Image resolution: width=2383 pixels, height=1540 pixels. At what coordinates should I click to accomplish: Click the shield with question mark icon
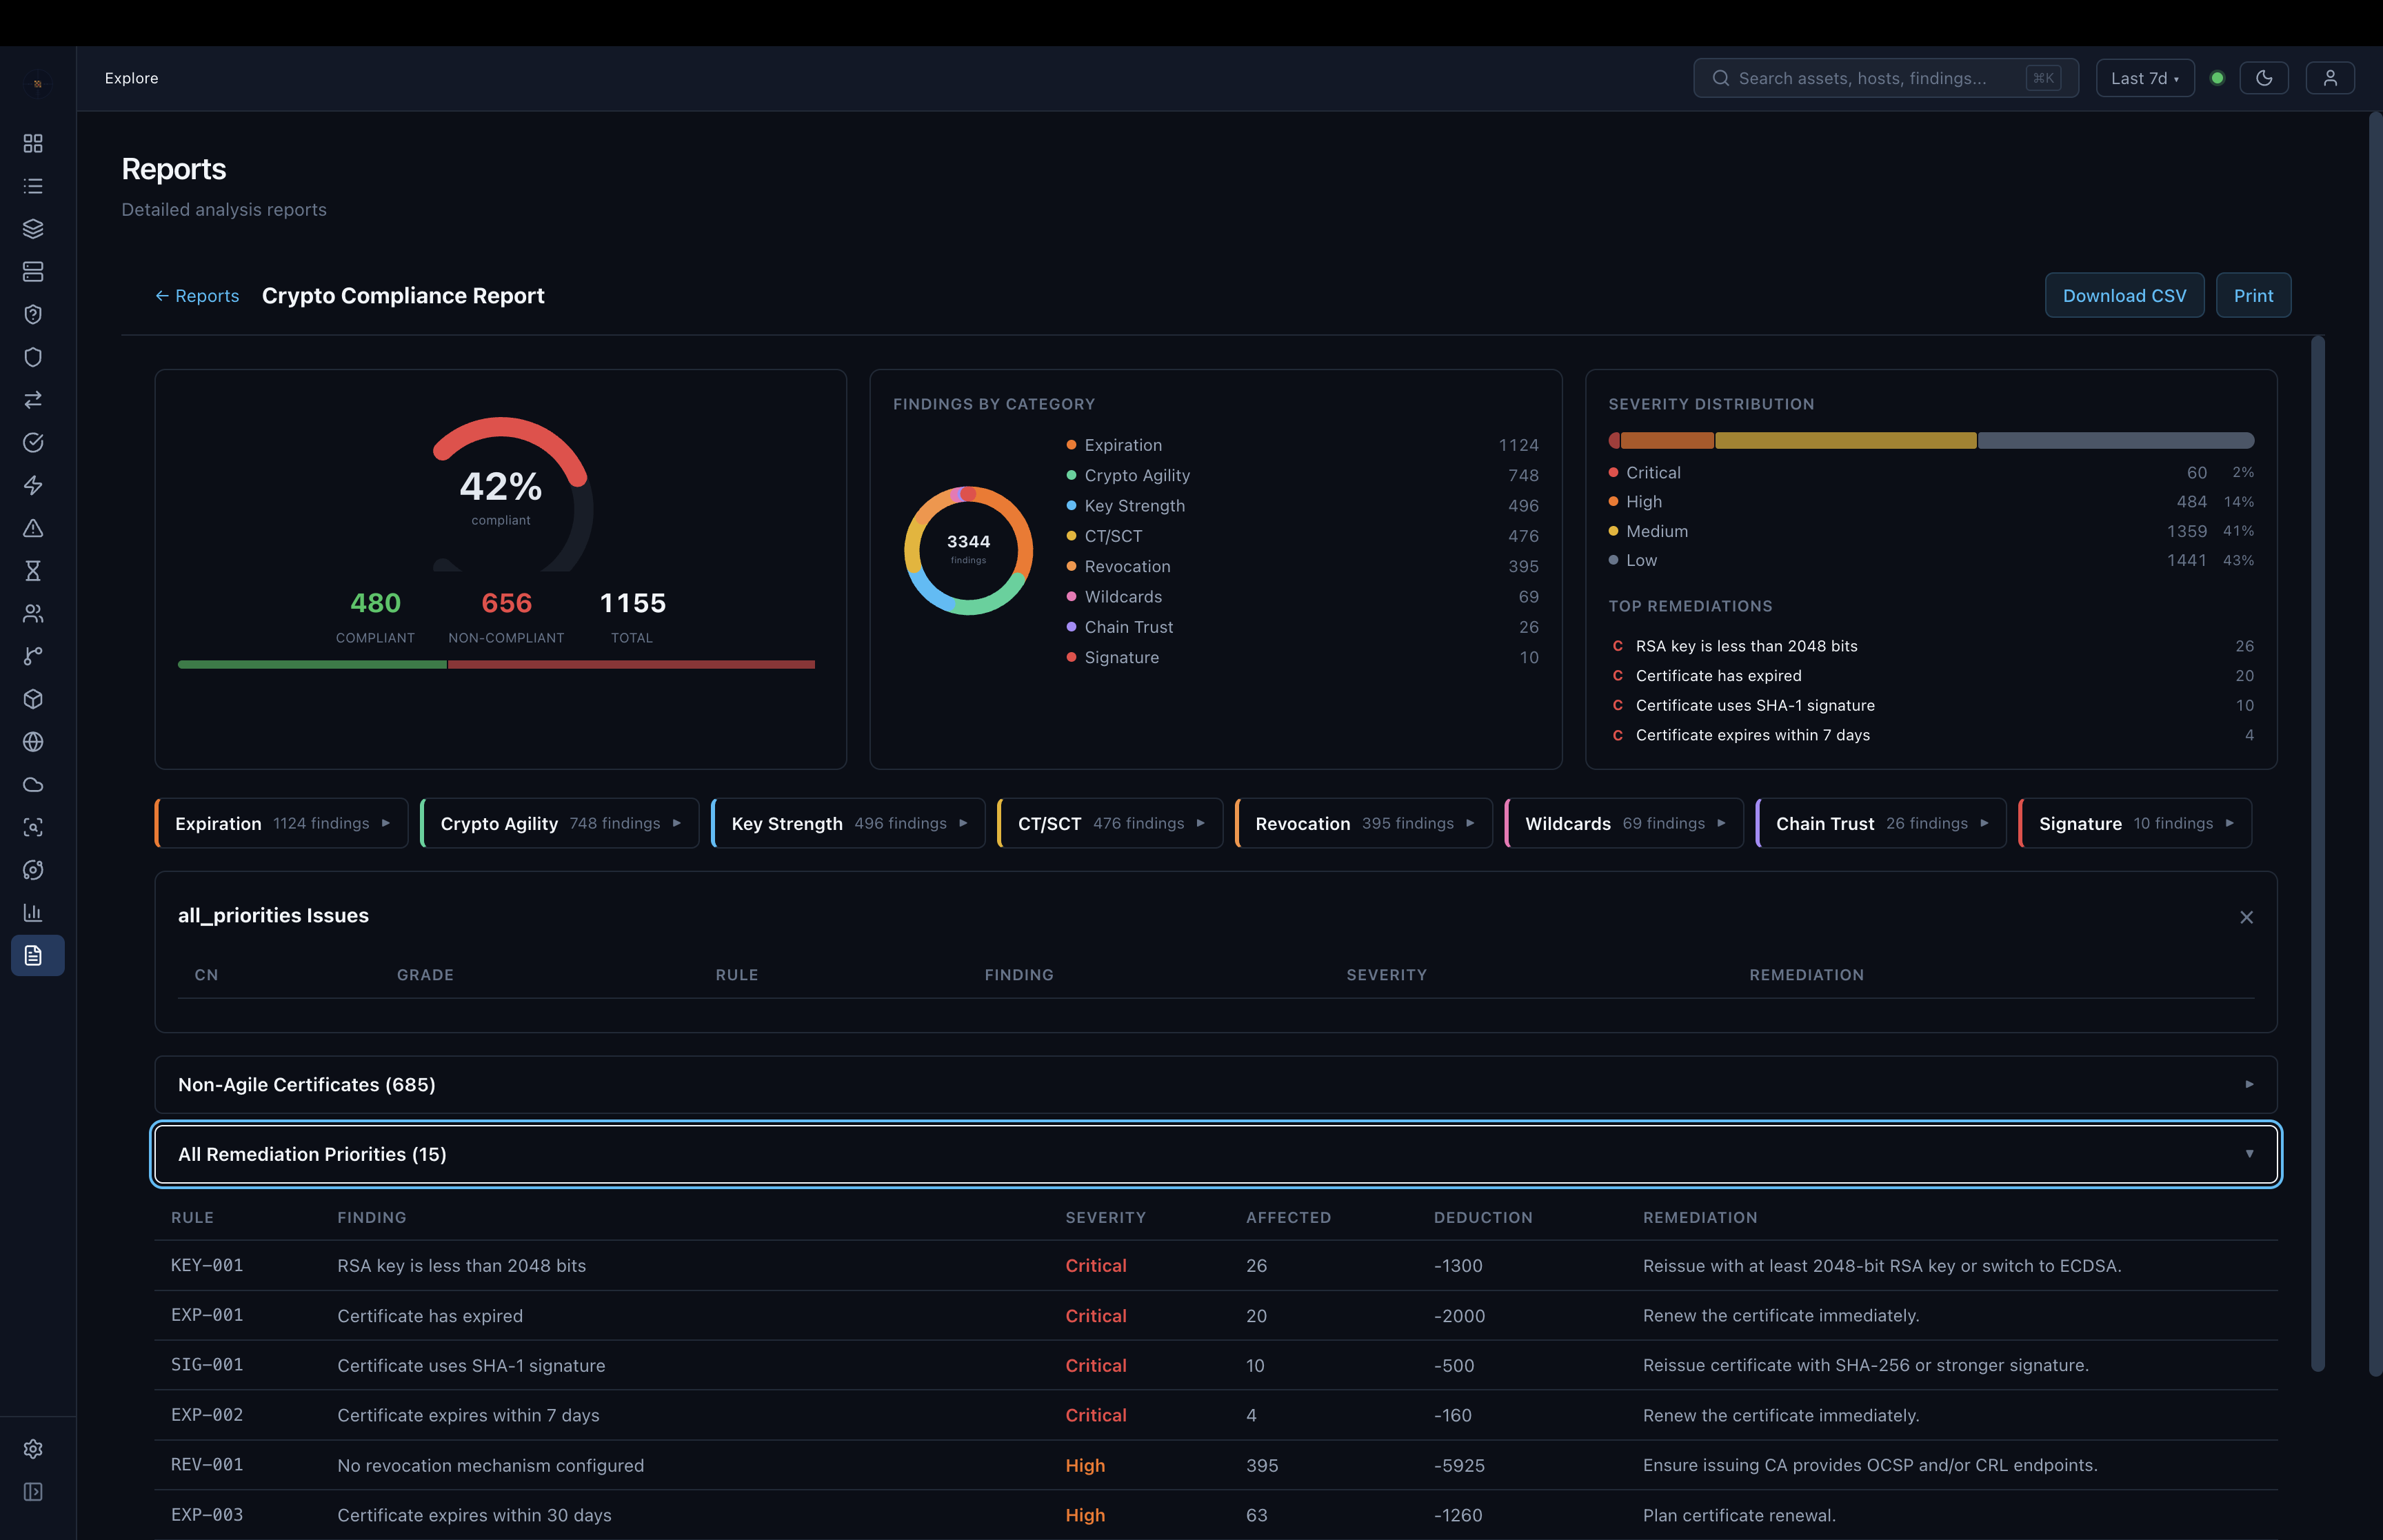pos(33,314)
